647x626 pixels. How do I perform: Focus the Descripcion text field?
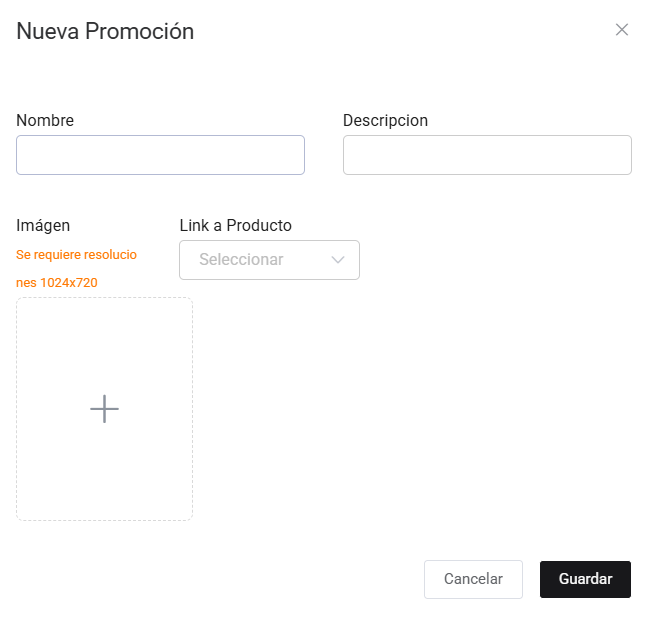coord(487,155)
